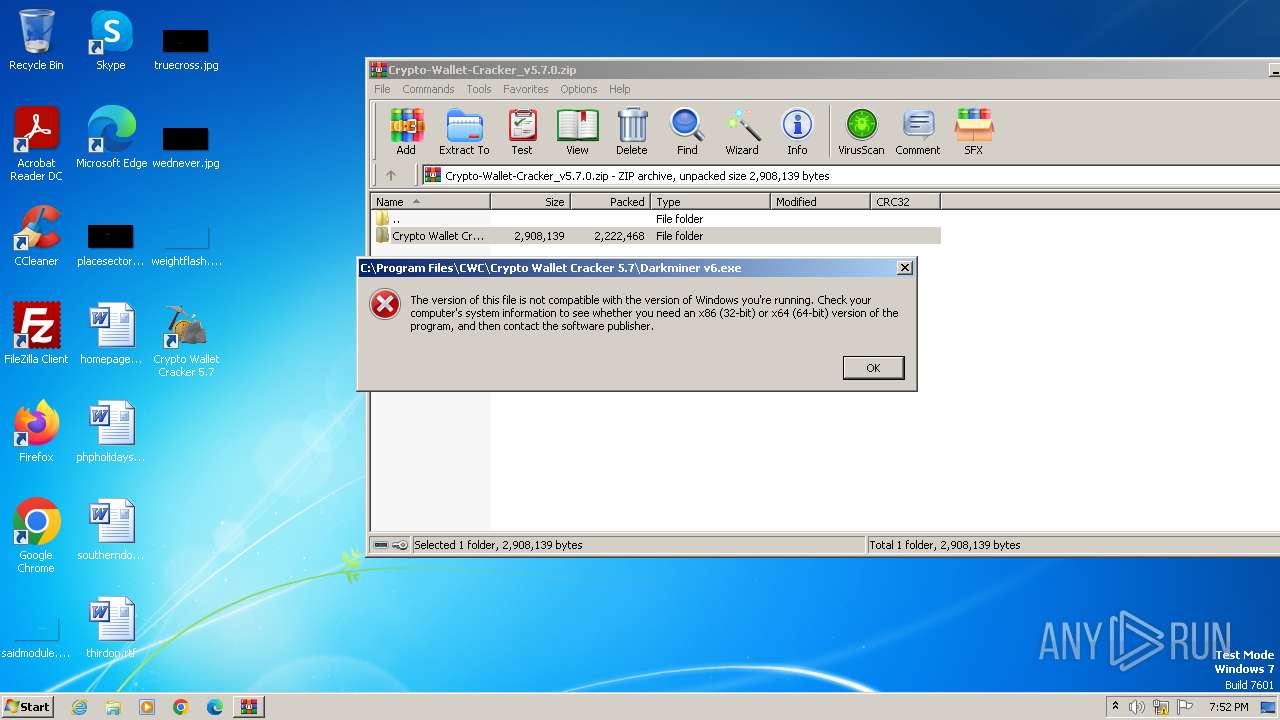Select the CCleaner desktop shortcut
The height and width of the screenshot is (720, 1280).
pos(36,236)
